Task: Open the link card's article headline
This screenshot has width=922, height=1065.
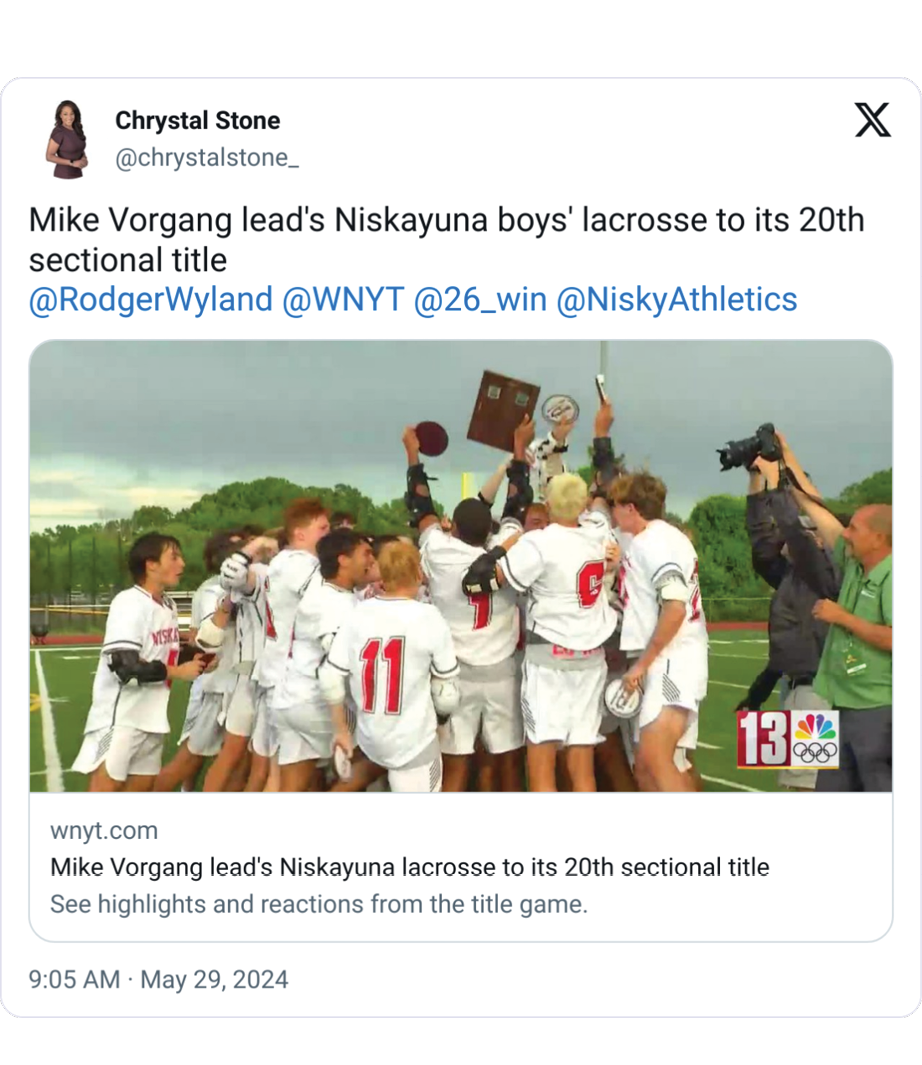Action: pyautogui.click(x=409, y=867)
